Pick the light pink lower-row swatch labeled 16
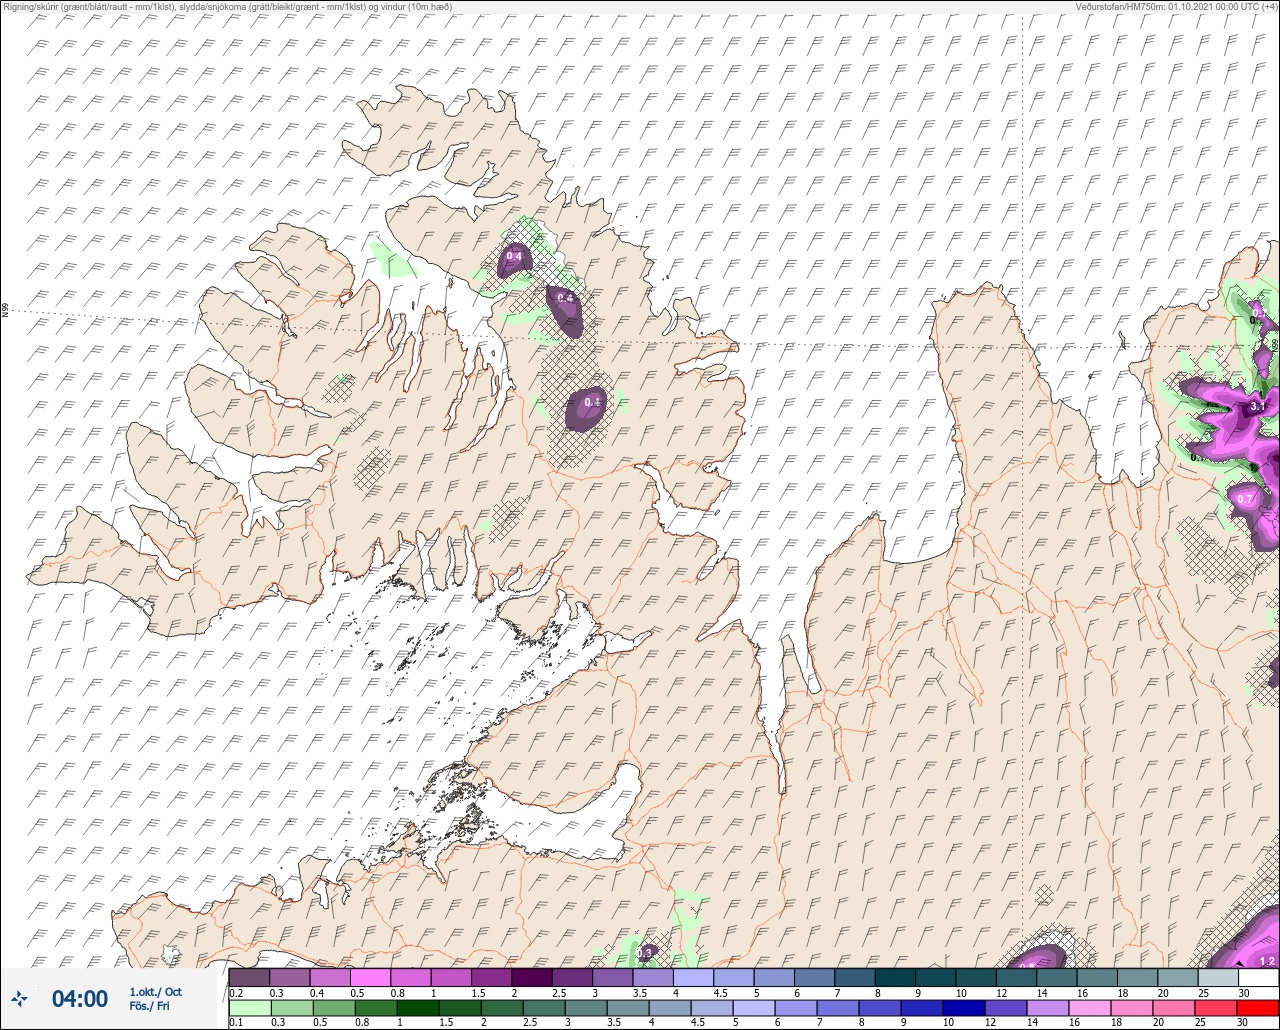Viewport: 1280px width, 1030px height. [x=1089, y=1006]
